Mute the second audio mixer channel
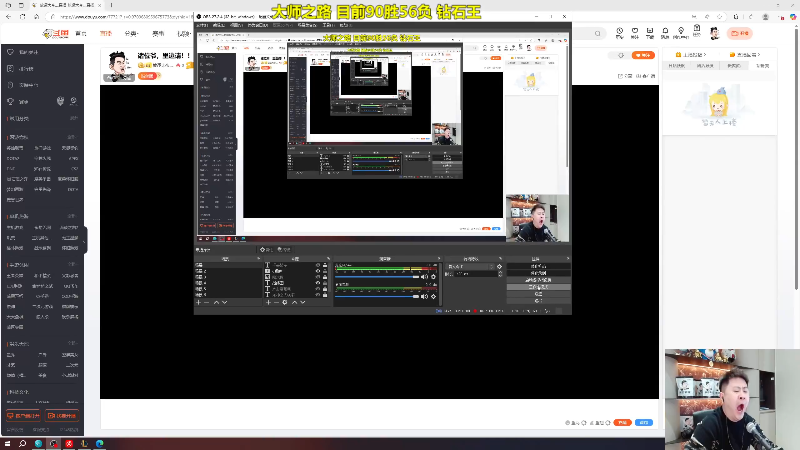 pos(424,296)
